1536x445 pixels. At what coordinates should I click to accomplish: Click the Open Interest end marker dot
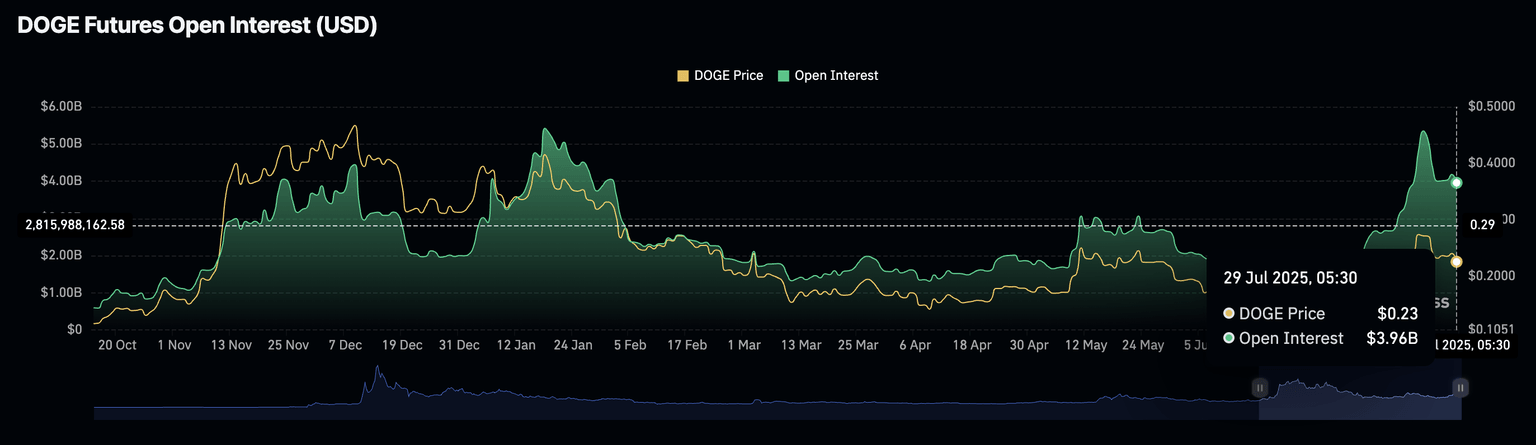[1457, 183]
